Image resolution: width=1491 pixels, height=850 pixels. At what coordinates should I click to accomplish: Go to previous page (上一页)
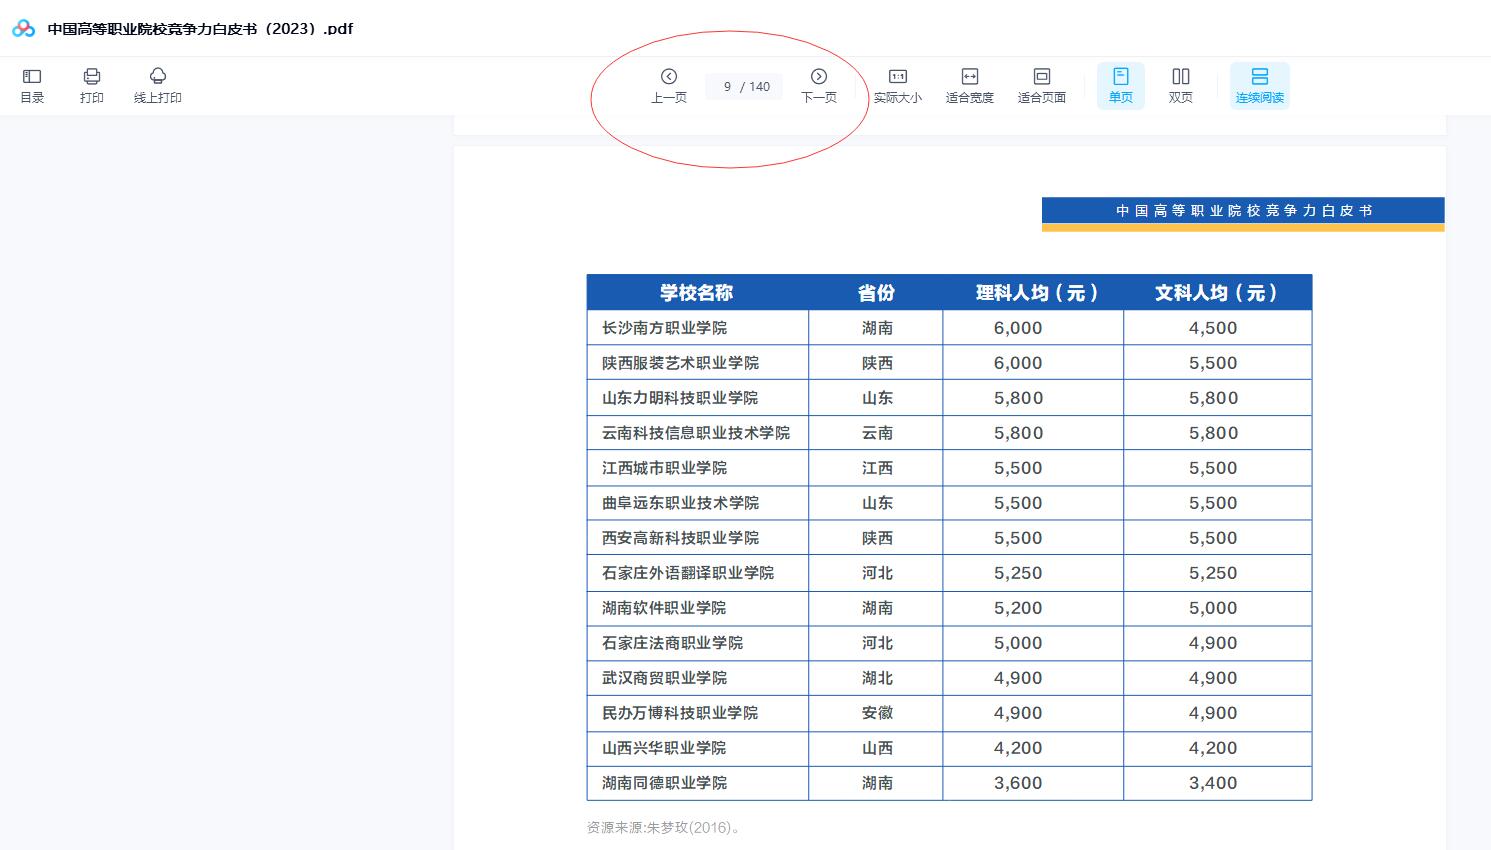tap(669, 85)
